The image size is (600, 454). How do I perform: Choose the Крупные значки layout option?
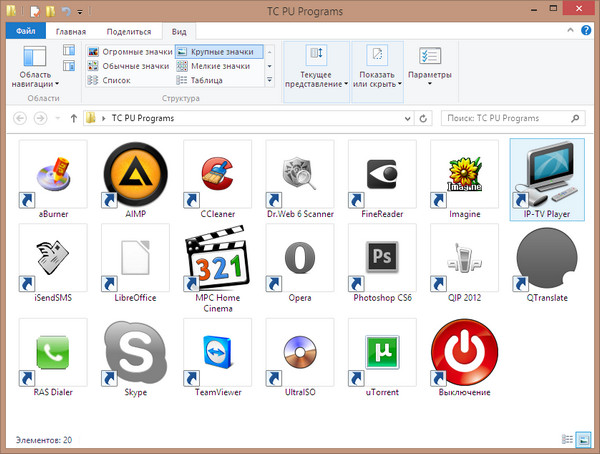click(x=218, y=52)
